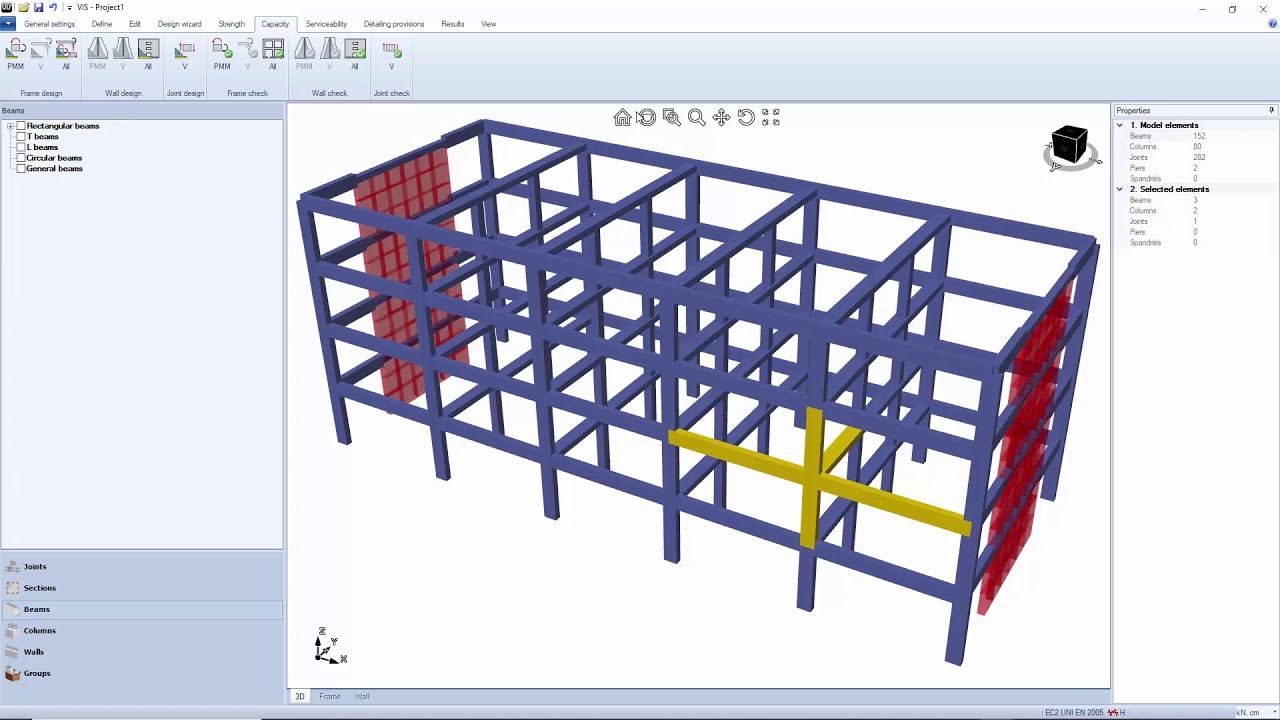Collapse the Selected elements section
Screen dimensions: 1280x720
coord(1120,189)
